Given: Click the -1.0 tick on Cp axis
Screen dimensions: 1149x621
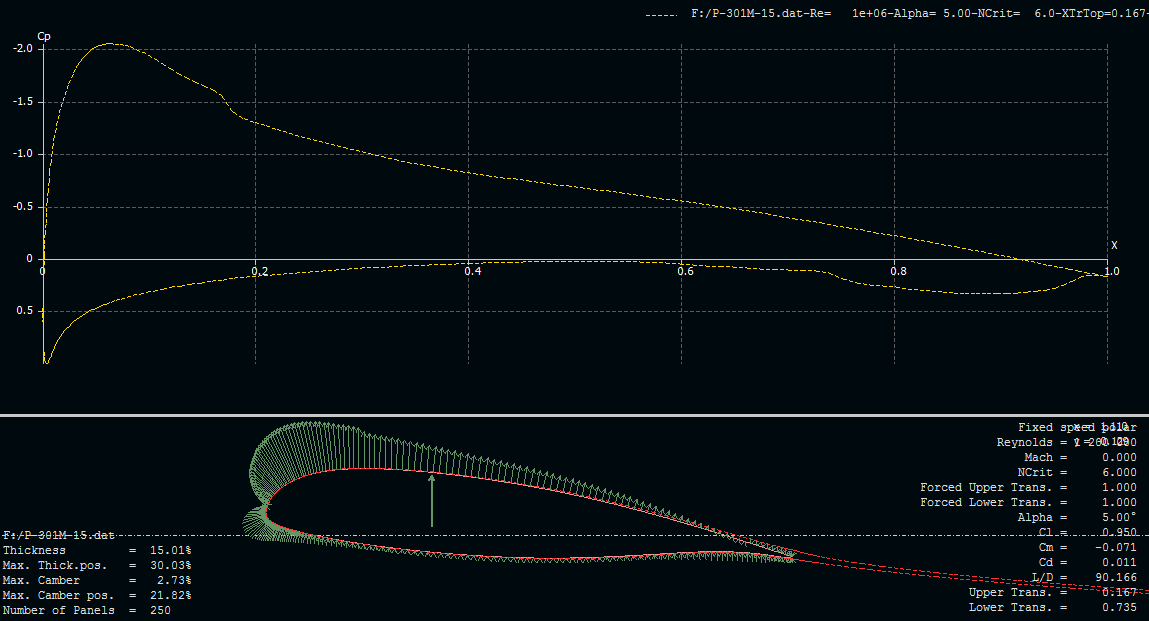Looking at the screenshot, I should (22, 154).
